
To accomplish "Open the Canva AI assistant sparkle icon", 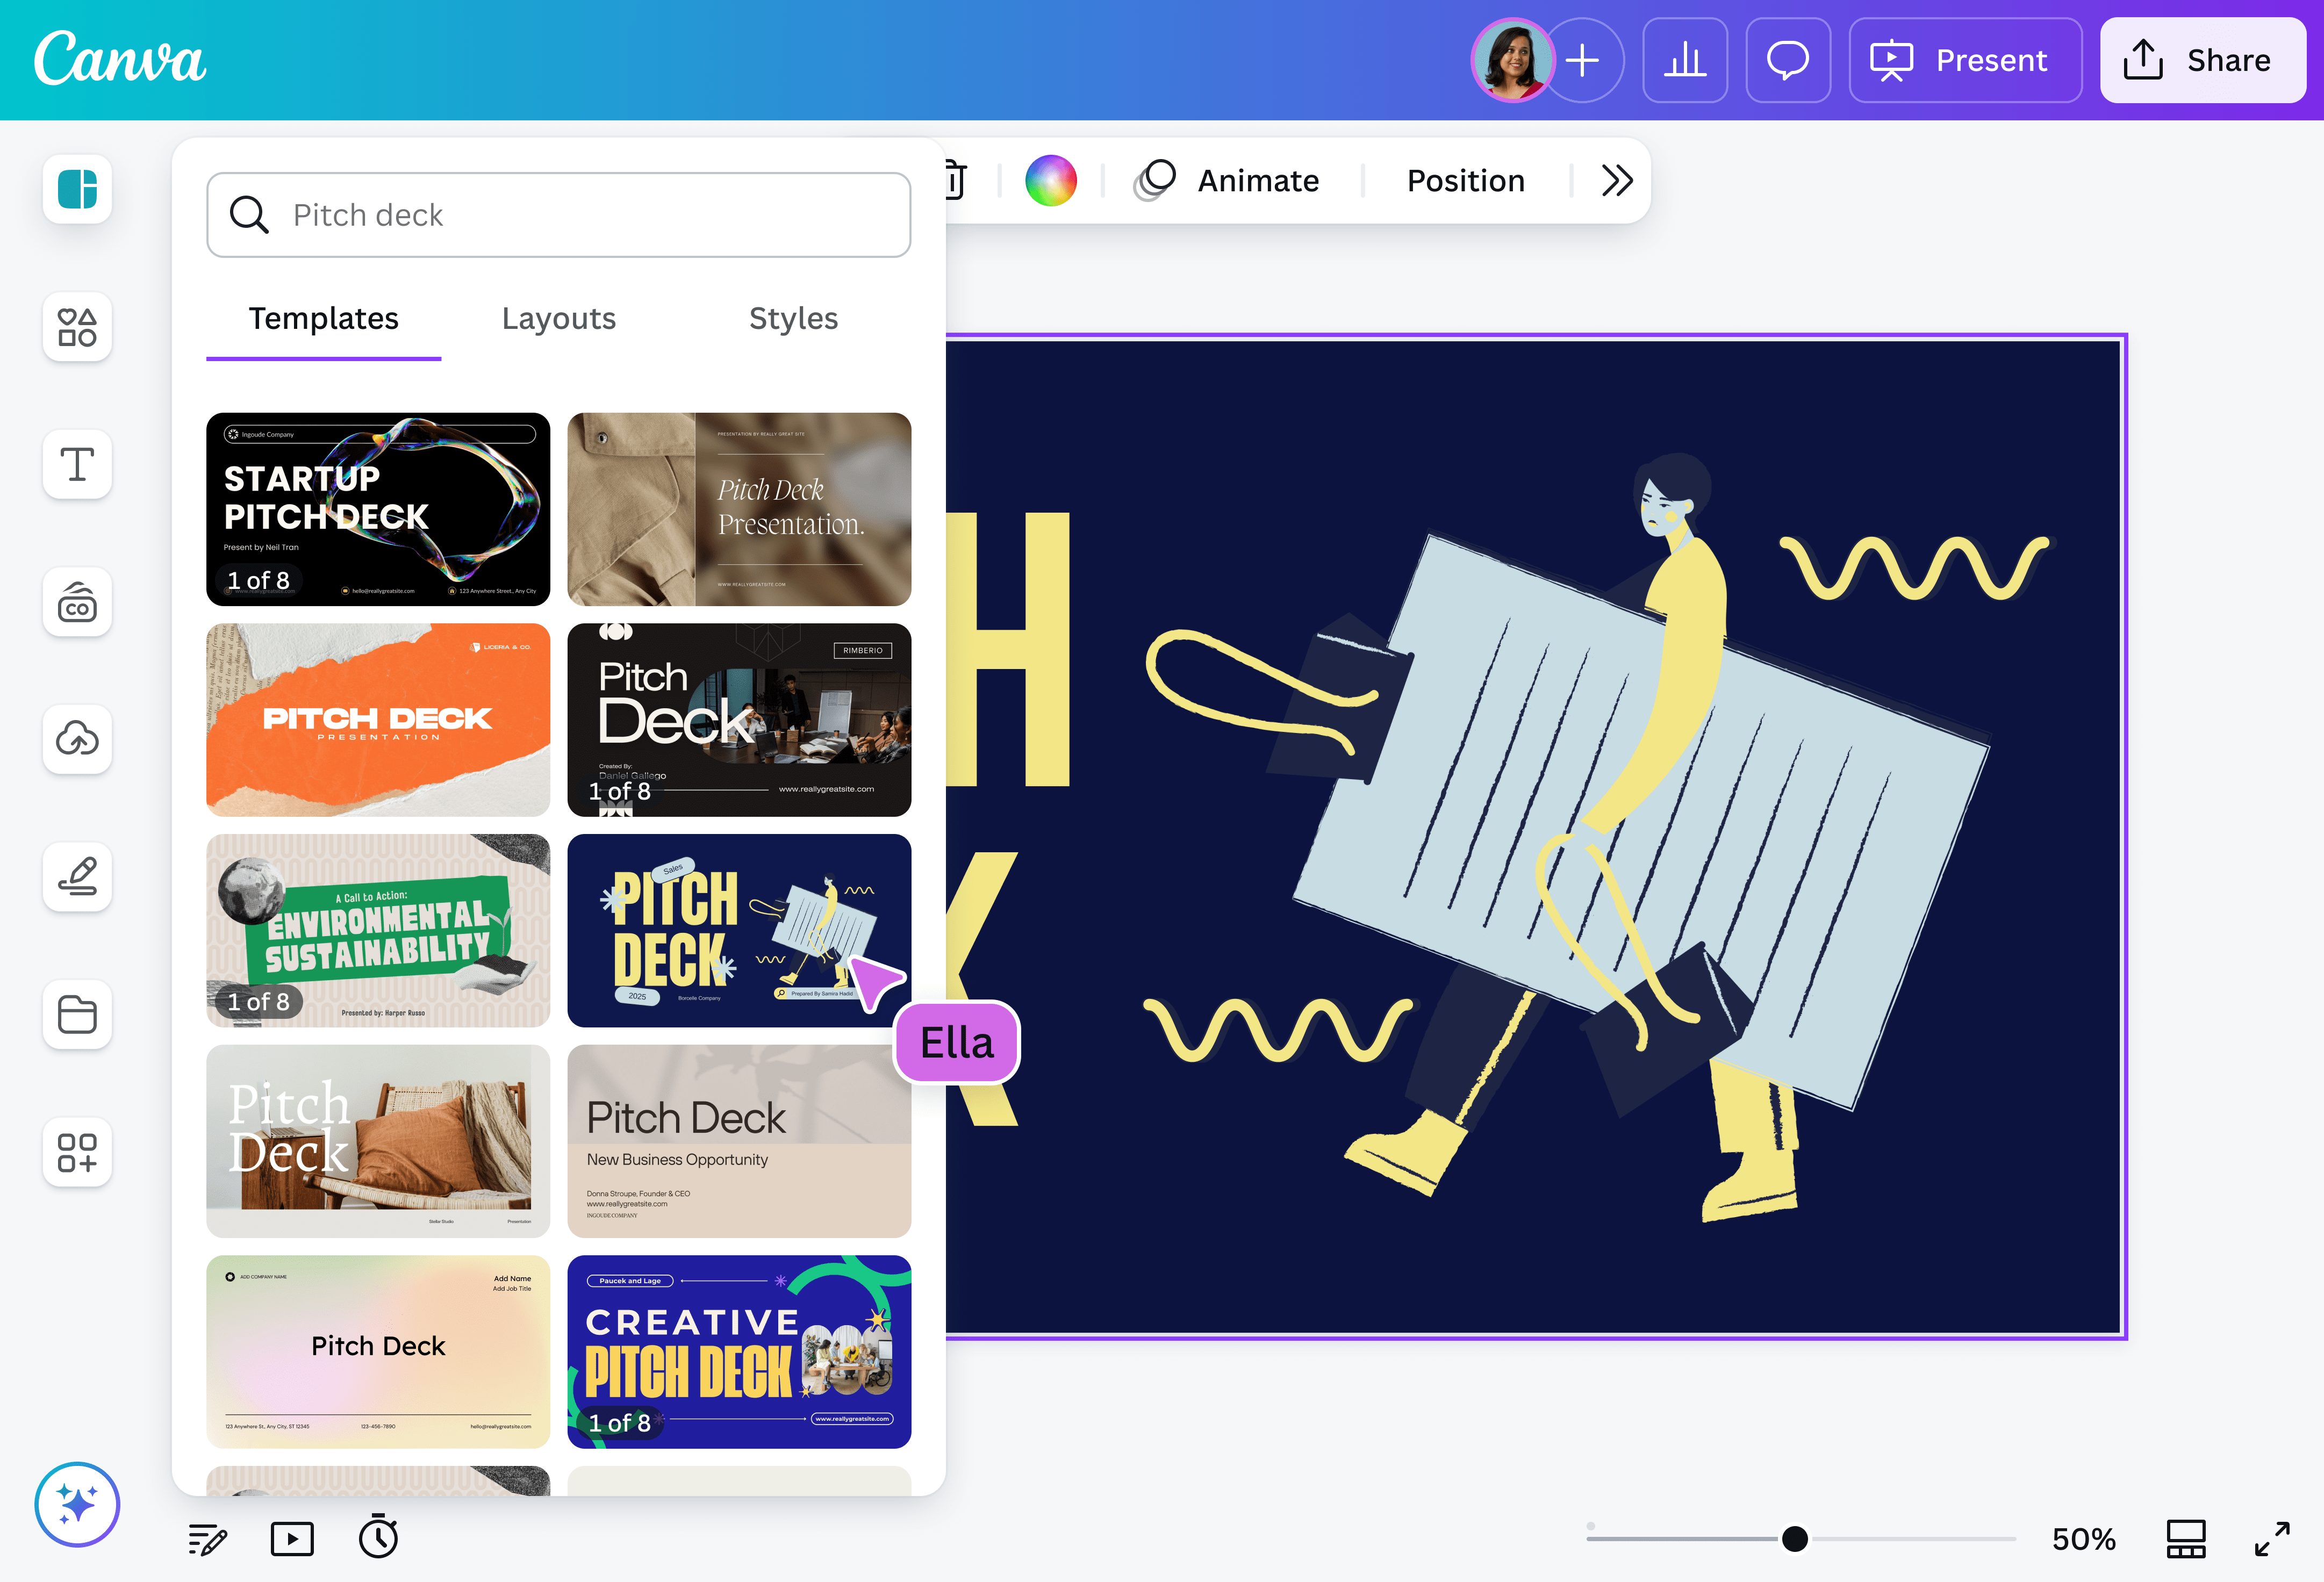I will click(x=77, y=1504).
